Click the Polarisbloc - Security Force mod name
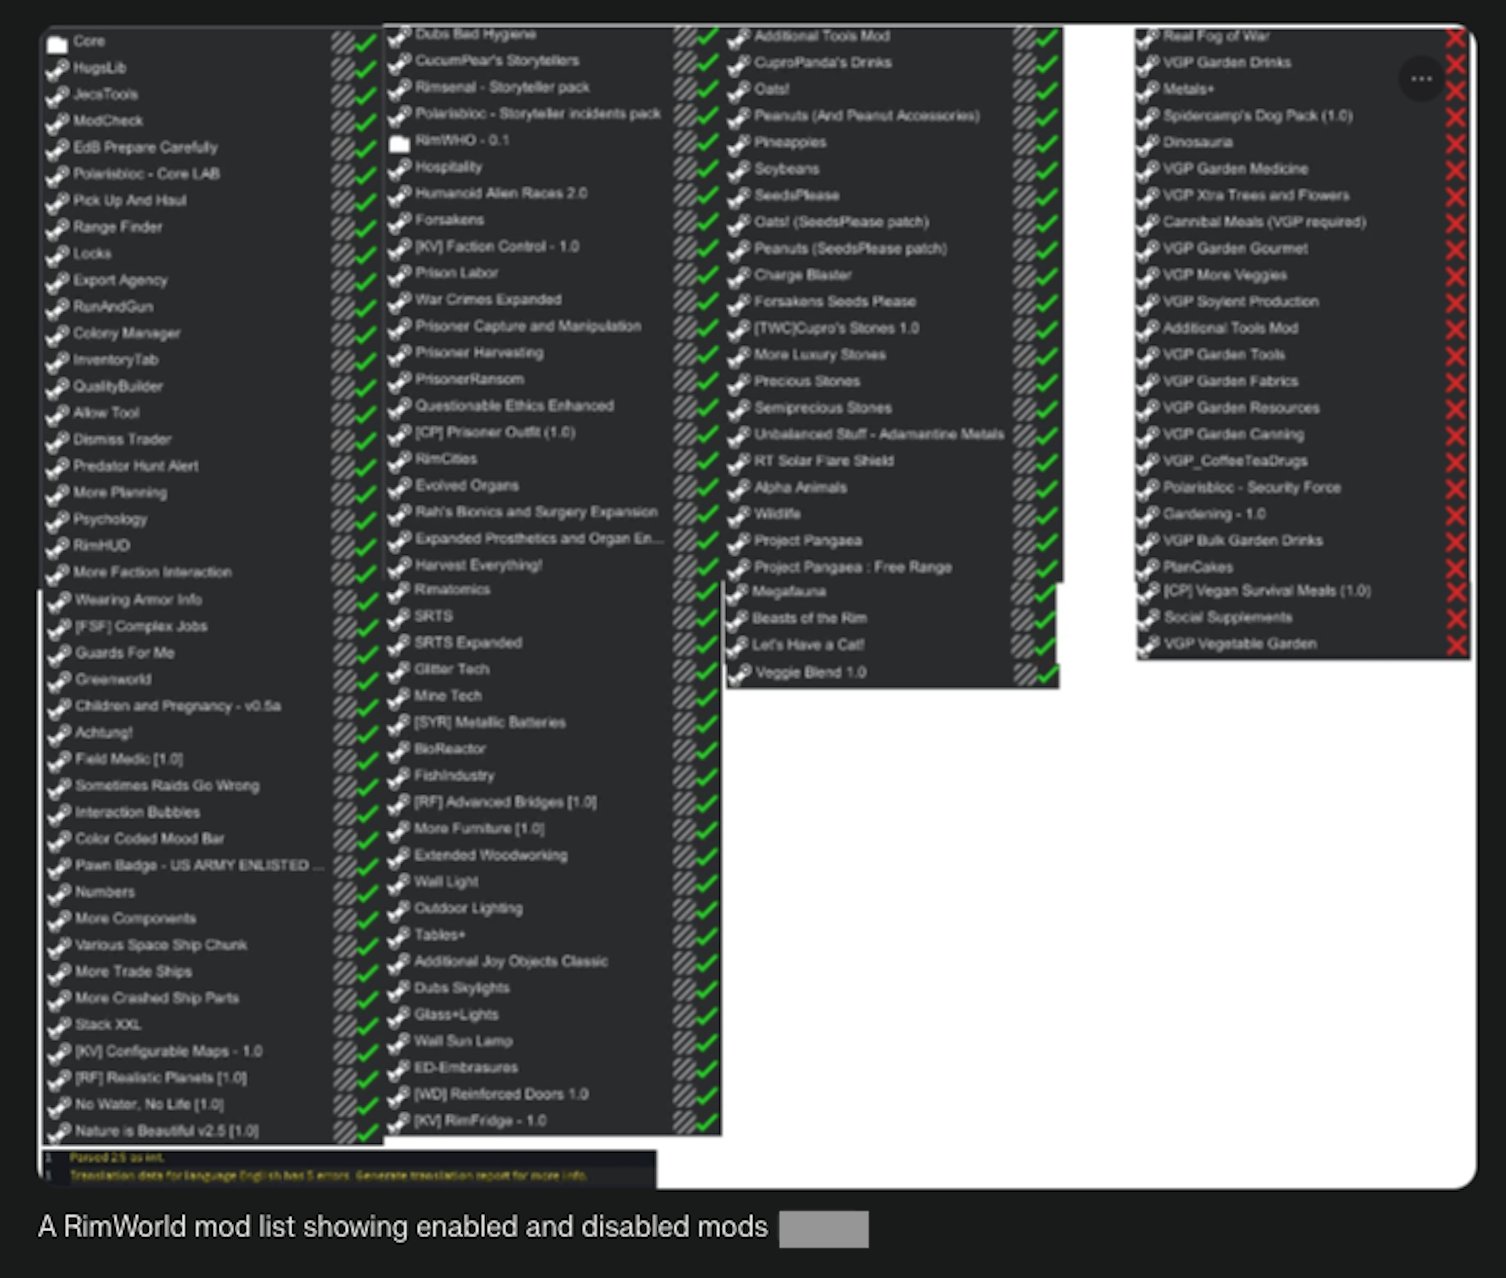Image resolution: width=1506 pixels, height=1278 pixels. 1251,487
